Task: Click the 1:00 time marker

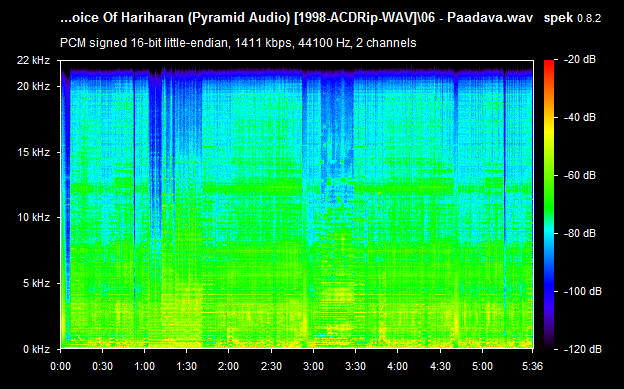Action: [x=144, y=366]
